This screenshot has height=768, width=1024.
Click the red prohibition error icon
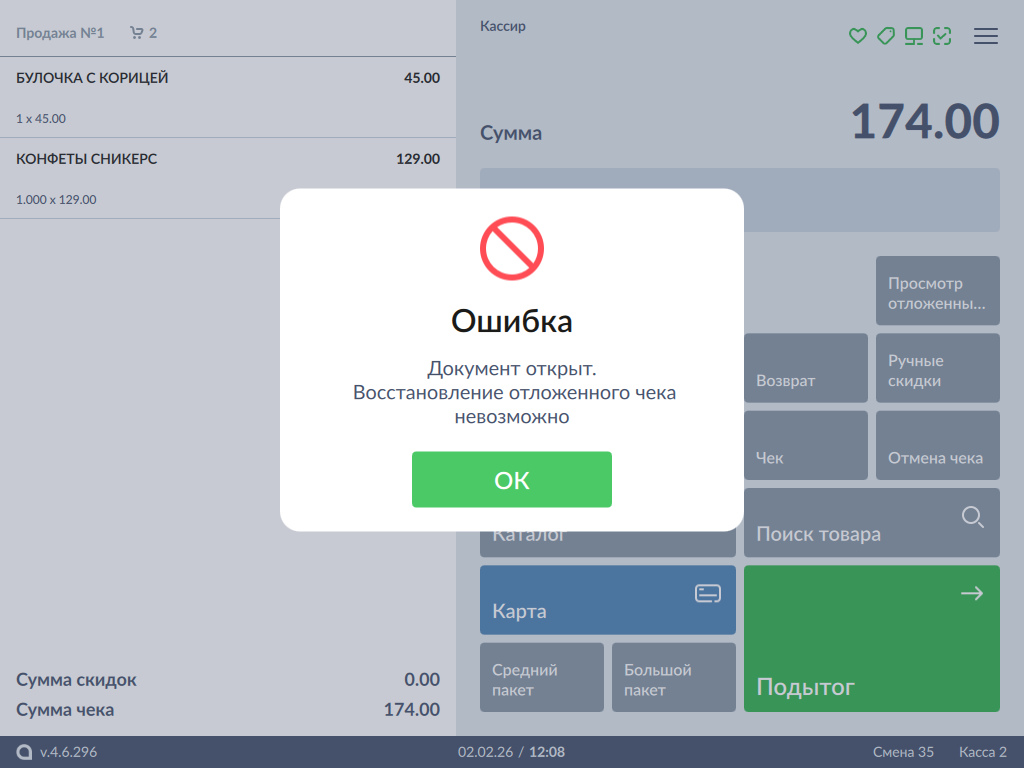click(511, 248)
